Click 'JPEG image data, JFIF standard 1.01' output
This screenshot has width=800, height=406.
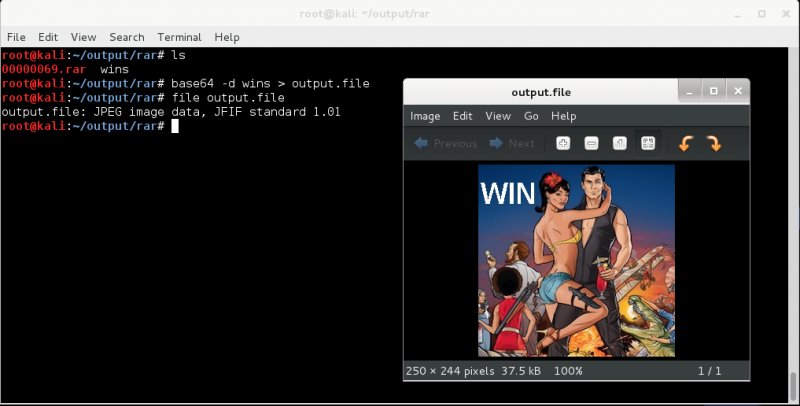[217, 112]
